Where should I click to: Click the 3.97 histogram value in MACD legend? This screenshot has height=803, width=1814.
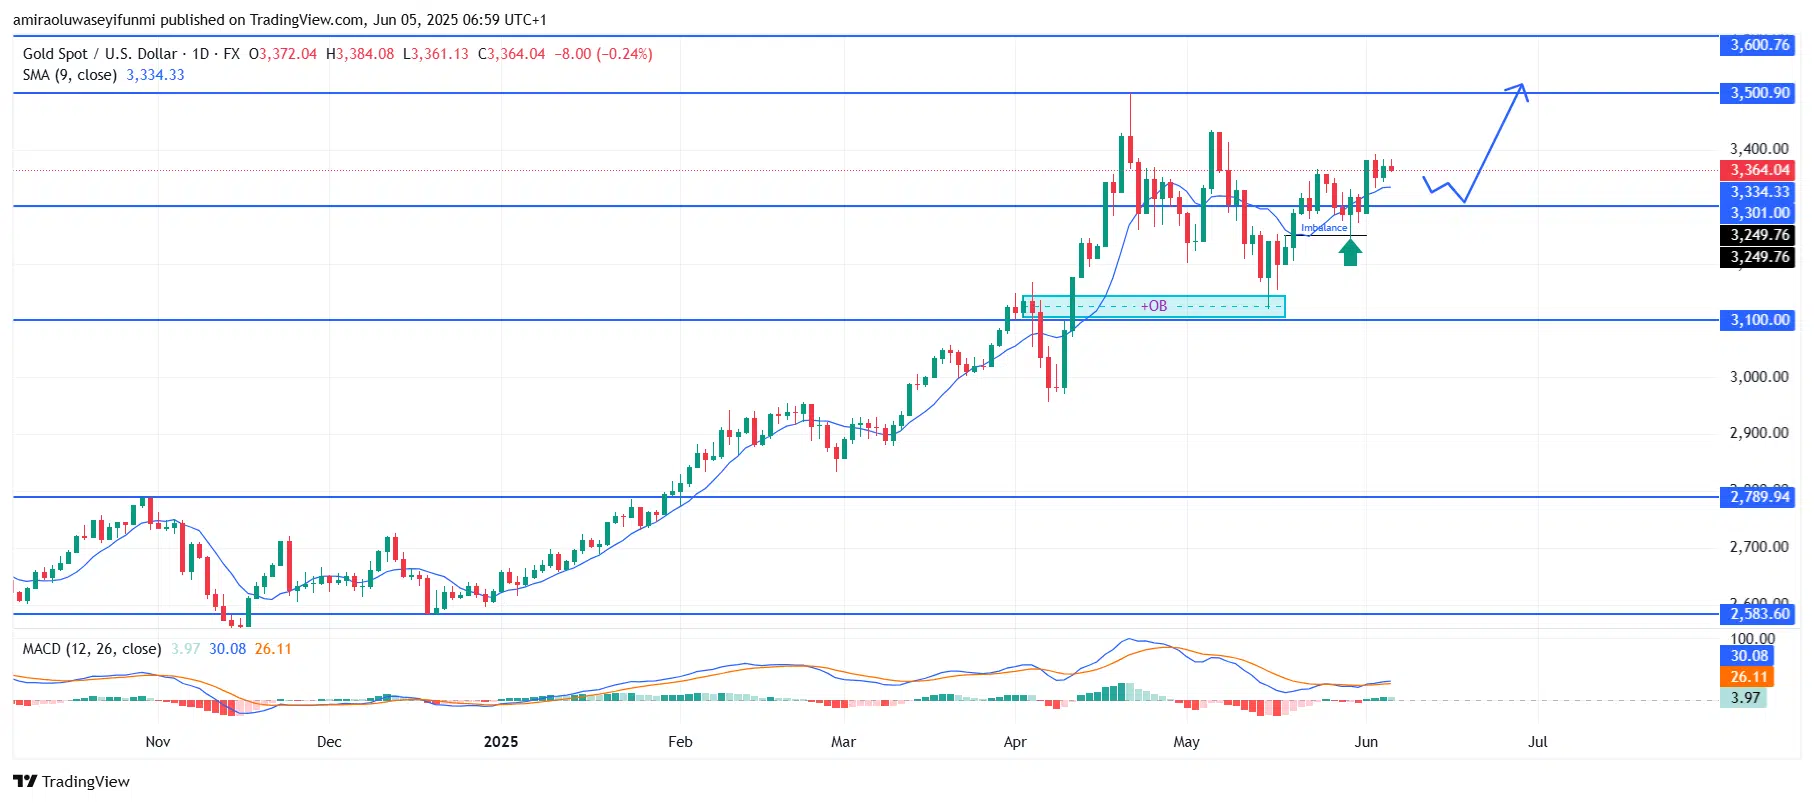(x=185, y=649)
